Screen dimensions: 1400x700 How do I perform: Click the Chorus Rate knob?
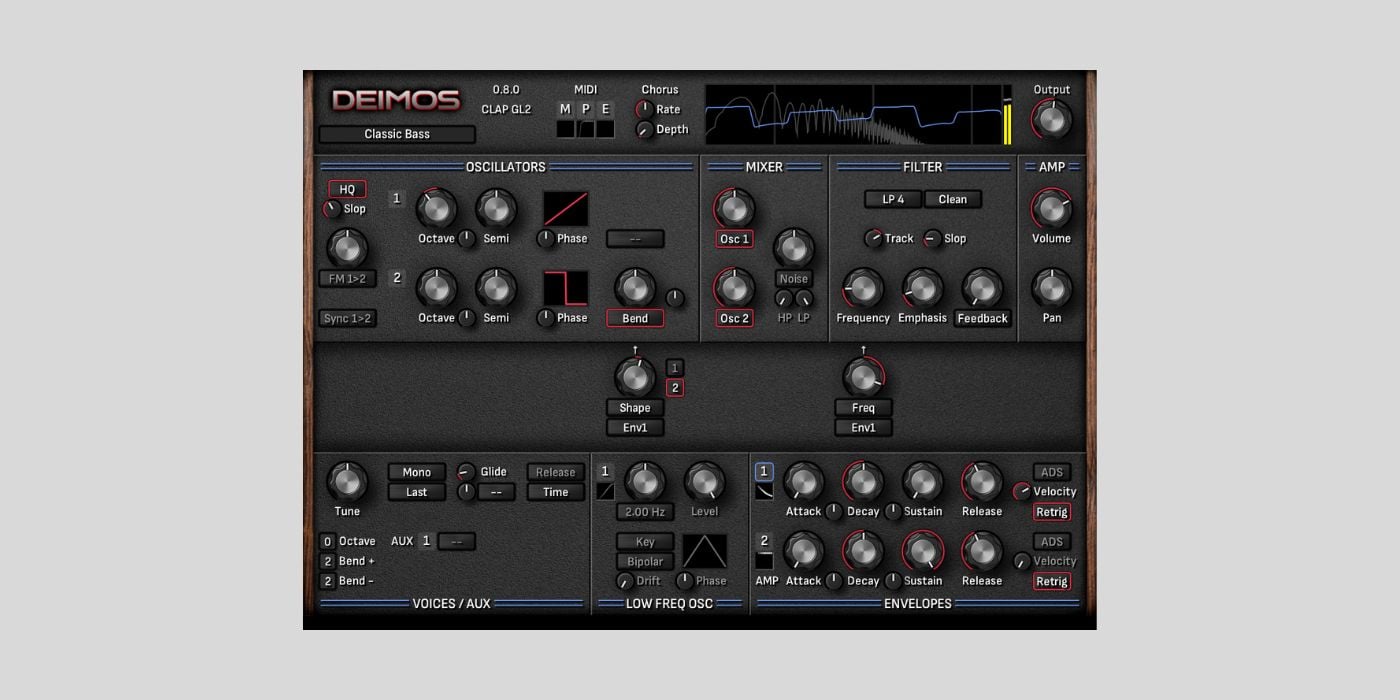[x=645, y=109]
